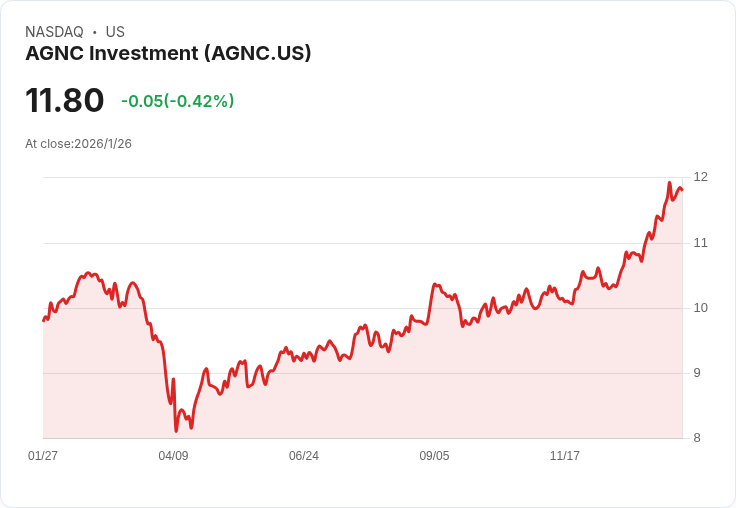Click the 10 price axis label

[x=700, y=307]
